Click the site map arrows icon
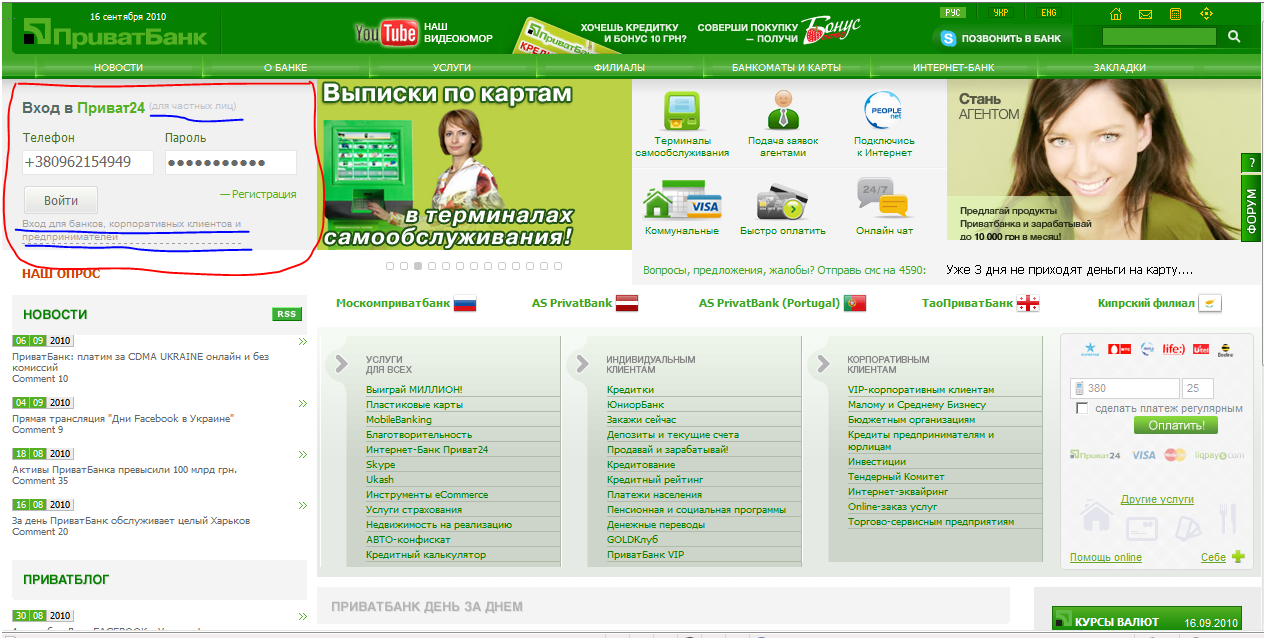This screenshot has width=1266, height=640. click(x=1206, y=14)
